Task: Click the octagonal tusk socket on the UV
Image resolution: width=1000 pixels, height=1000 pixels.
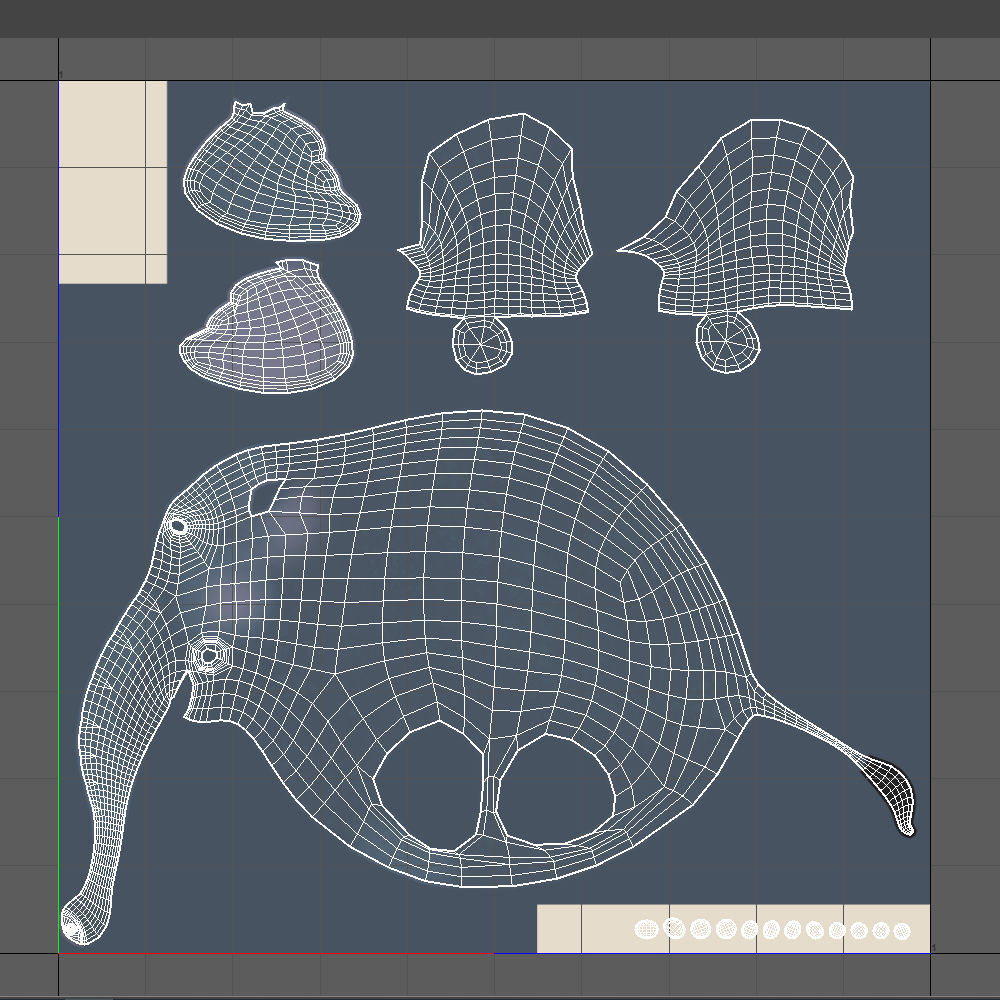Action: [209, 655]
